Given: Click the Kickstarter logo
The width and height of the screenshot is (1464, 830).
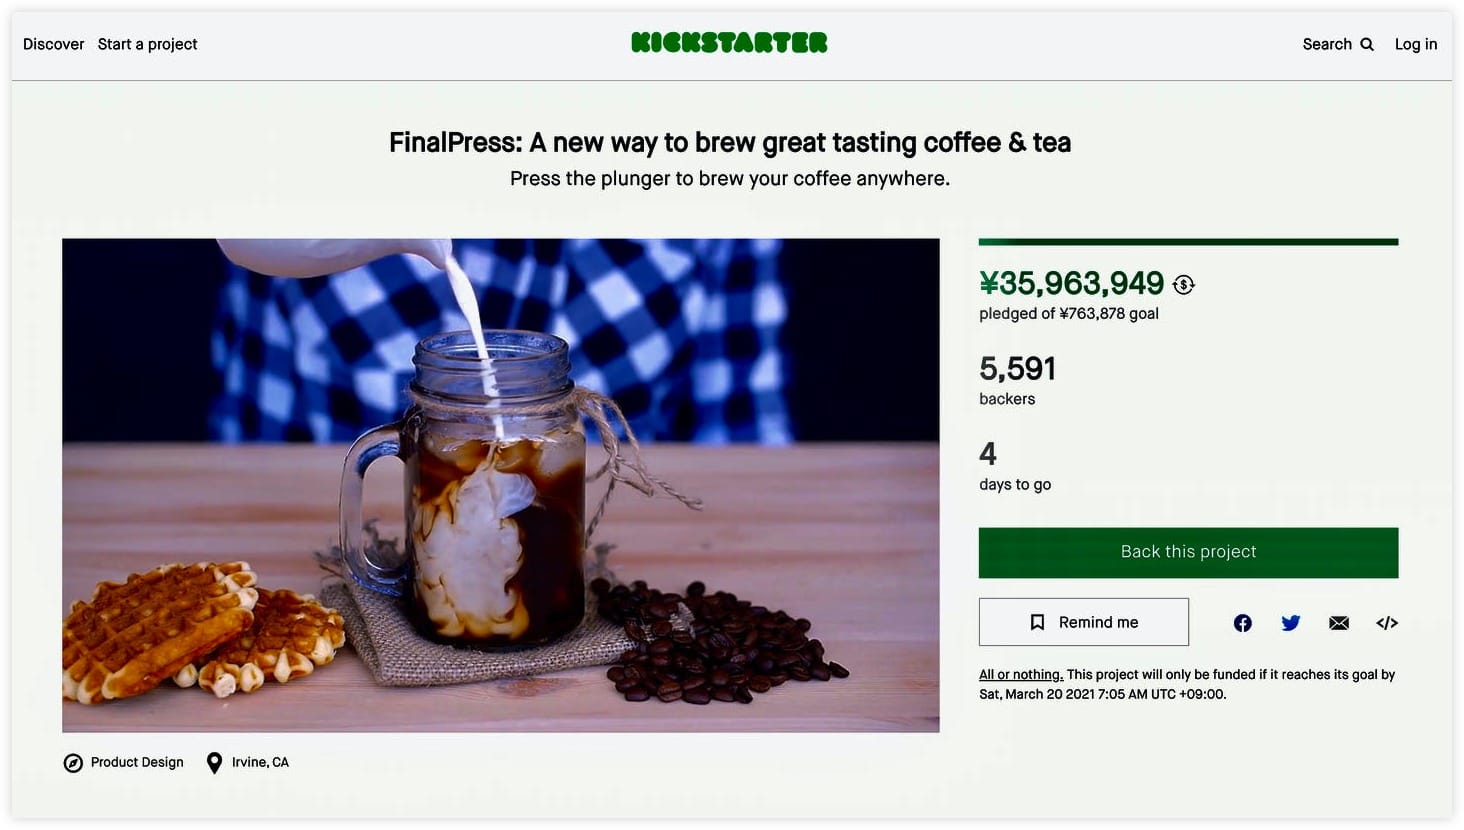Looking at the screenshot, I should (x=729, y=43).
